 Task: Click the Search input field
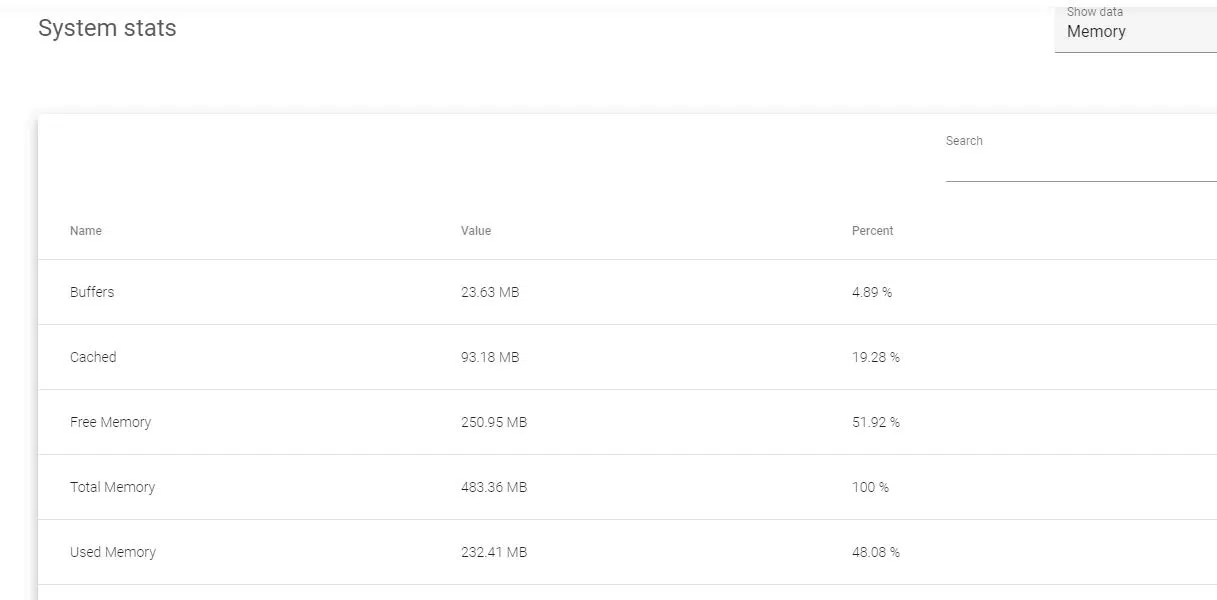1080,165
